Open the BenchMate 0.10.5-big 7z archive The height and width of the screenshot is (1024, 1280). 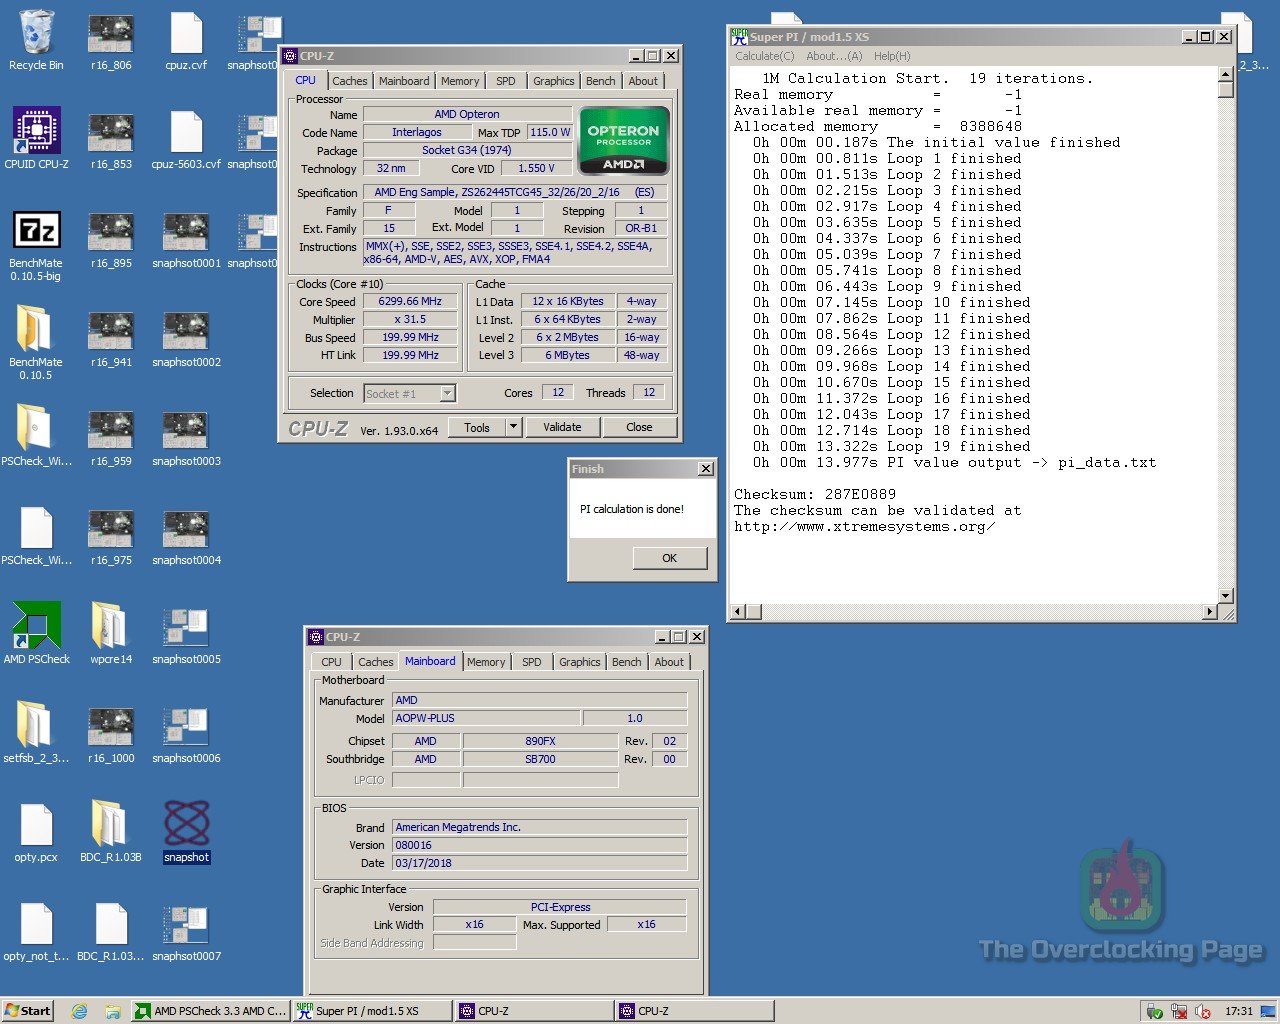[36, 231]
